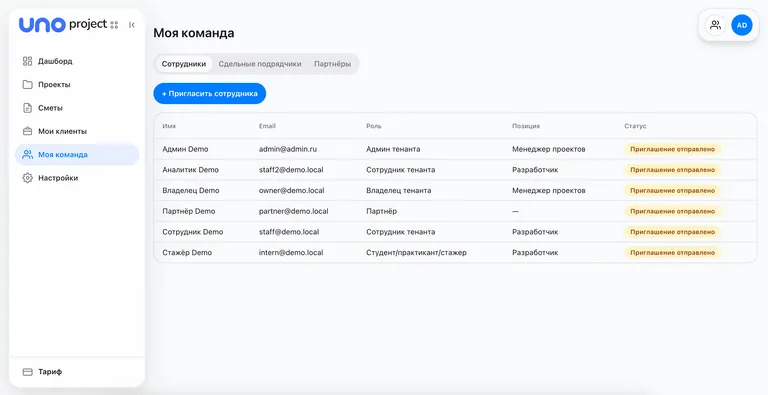Select the Стажёр Demo name cell
The image size is (768, 395).
click(x=187, y=252)
